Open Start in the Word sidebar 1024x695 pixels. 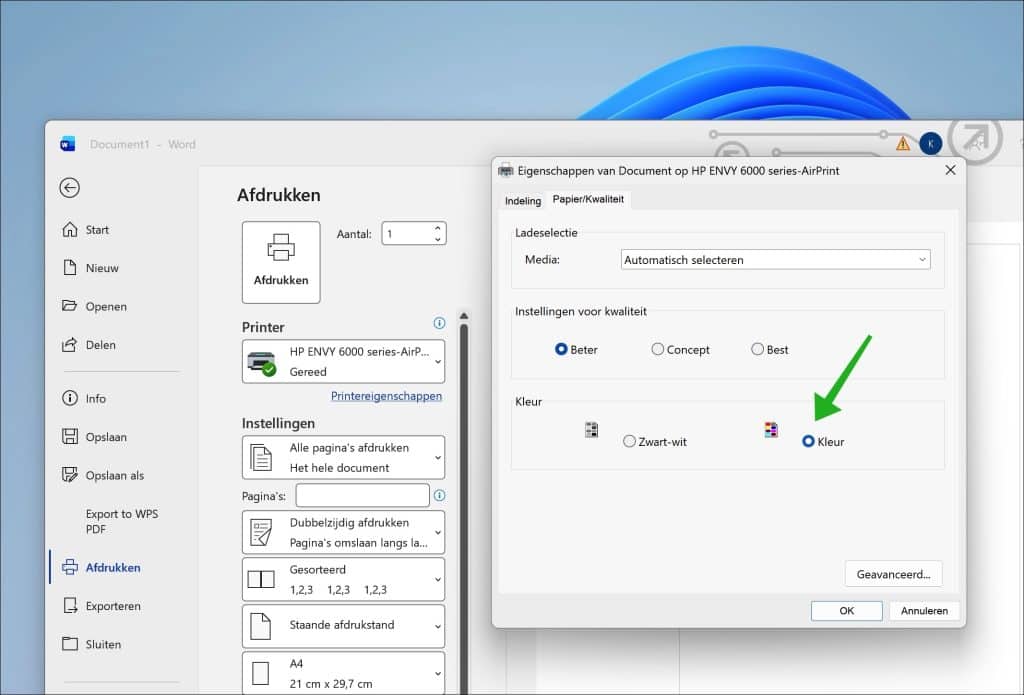click(97, 230)
